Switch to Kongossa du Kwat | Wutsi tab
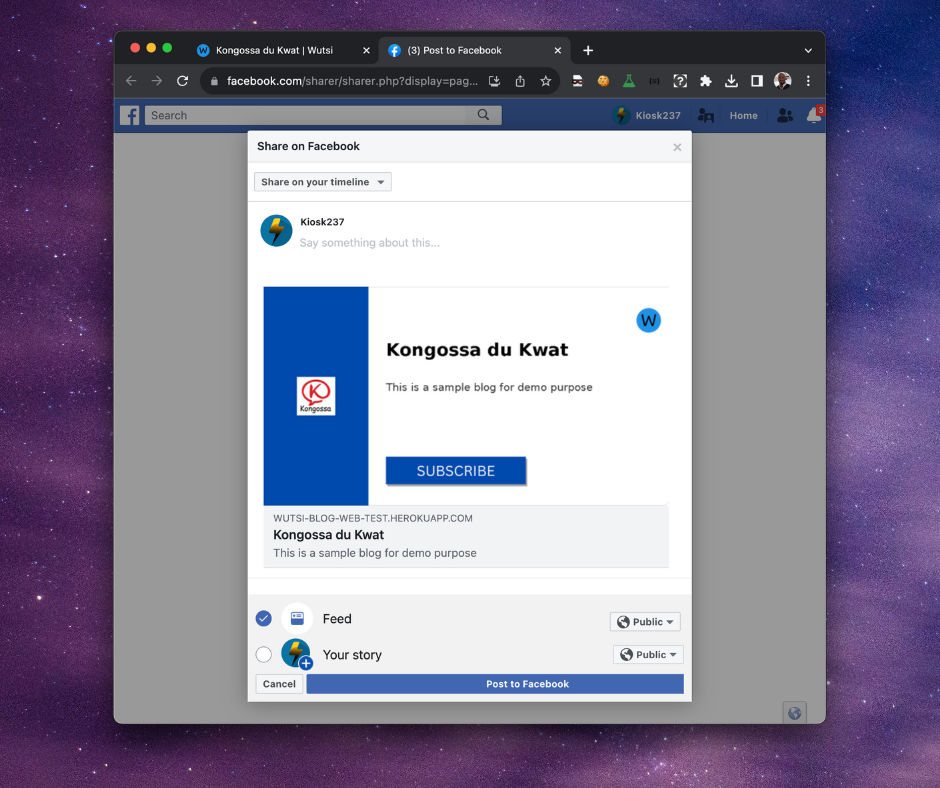940x788 pixels. pyautogui.click(x=275, y=50)
